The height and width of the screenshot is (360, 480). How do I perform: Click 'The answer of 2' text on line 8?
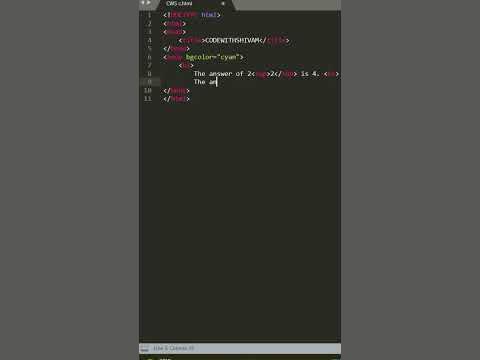[x=223, y=74]
